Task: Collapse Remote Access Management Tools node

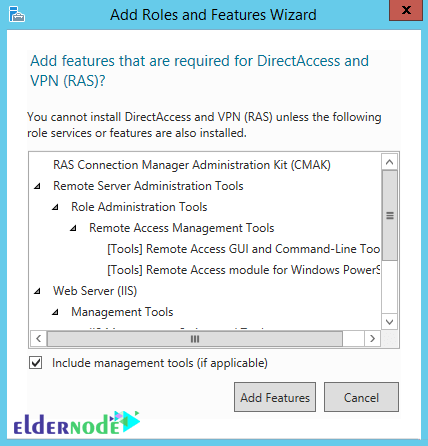Action: (x=73, y=228)
